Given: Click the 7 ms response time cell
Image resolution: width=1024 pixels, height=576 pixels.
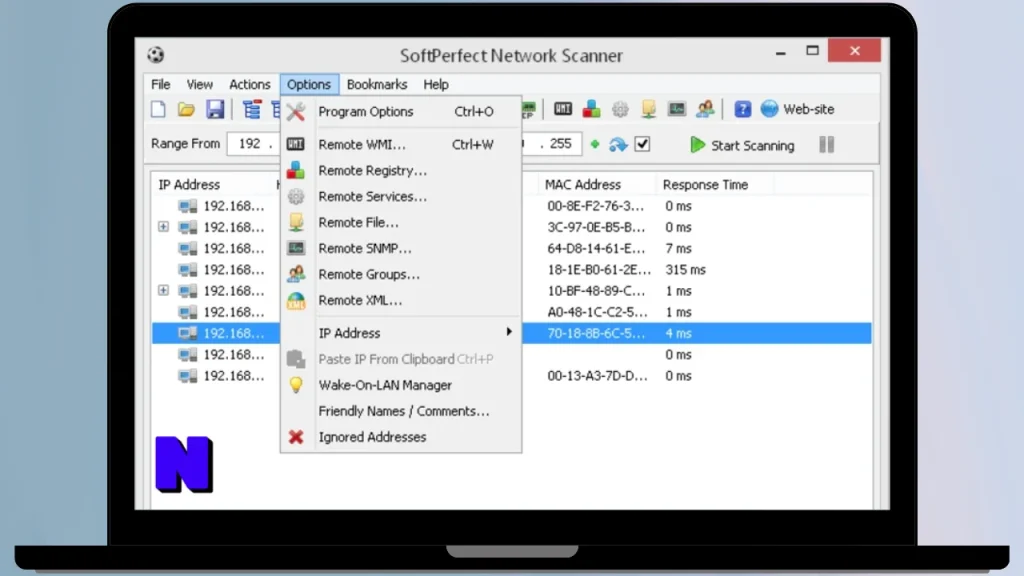Looking at the screenshot, I should tap(679, 248).
